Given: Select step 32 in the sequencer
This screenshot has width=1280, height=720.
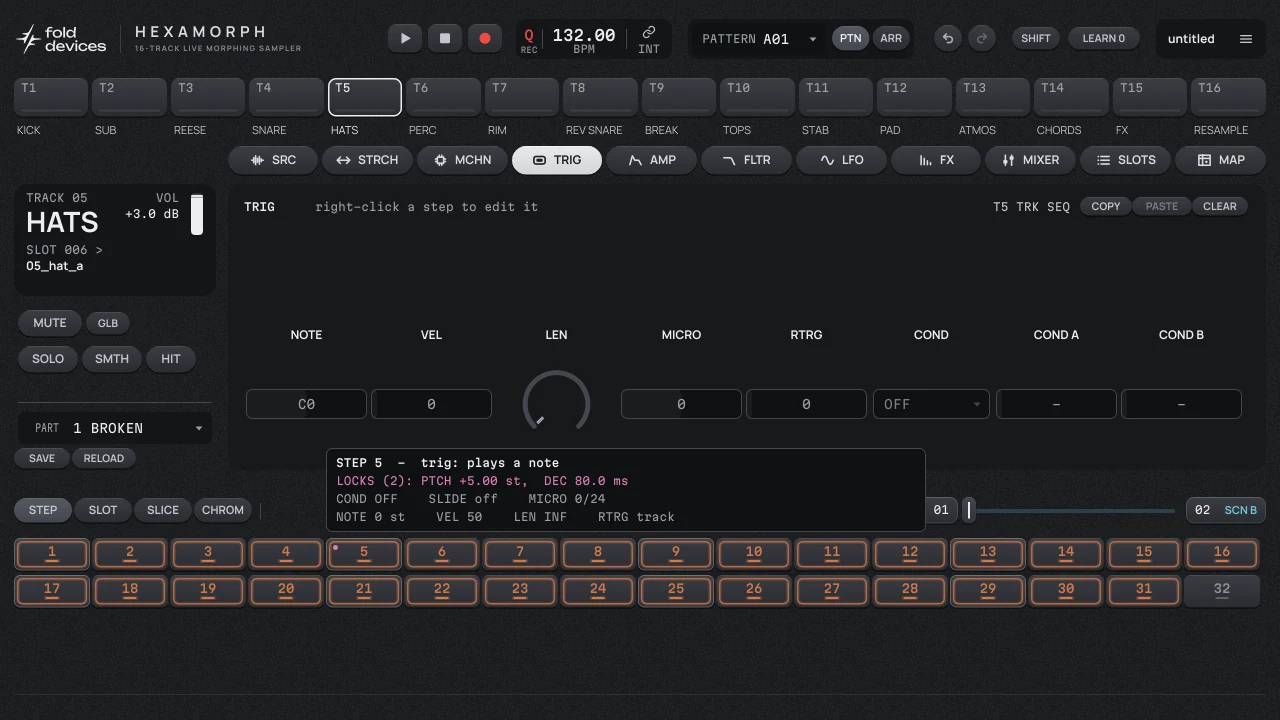Looking at the screenshot, I should click(x=1222, y=590).
